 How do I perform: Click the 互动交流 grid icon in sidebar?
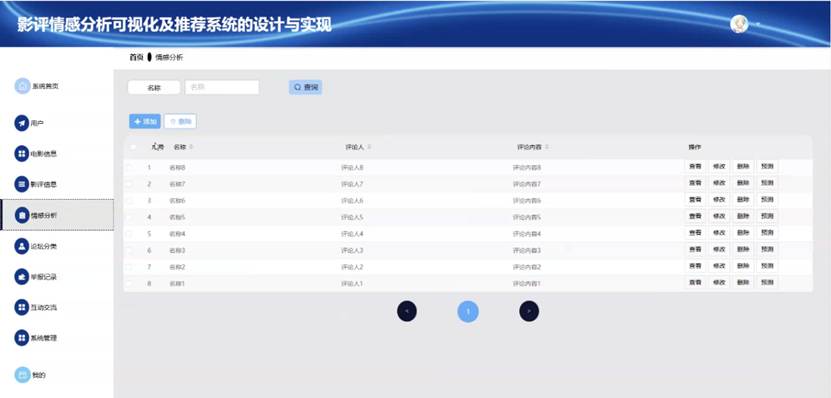click(x=22, y=307)
